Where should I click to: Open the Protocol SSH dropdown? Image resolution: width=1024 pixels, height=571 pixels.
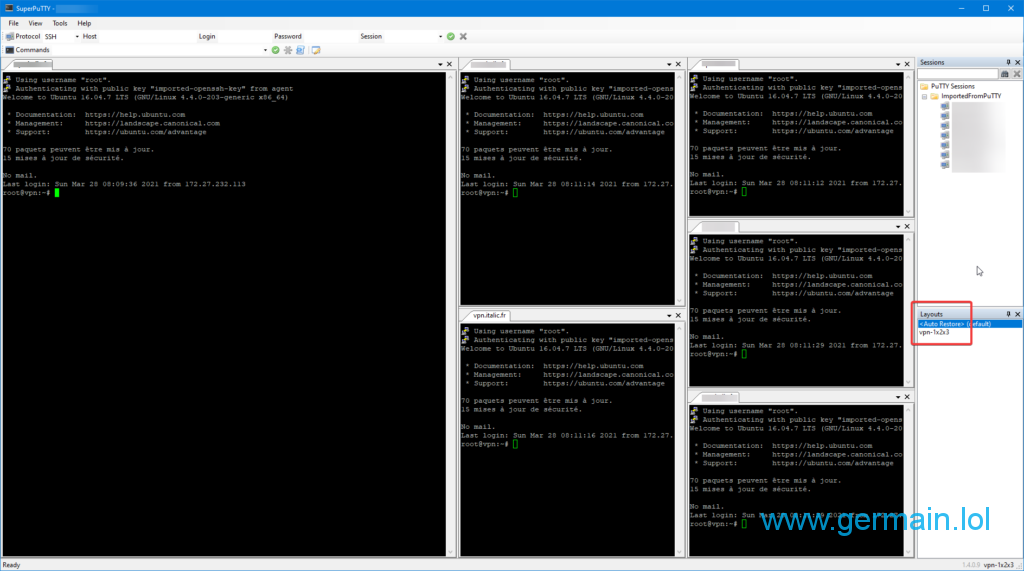click(x=77, y=36)
